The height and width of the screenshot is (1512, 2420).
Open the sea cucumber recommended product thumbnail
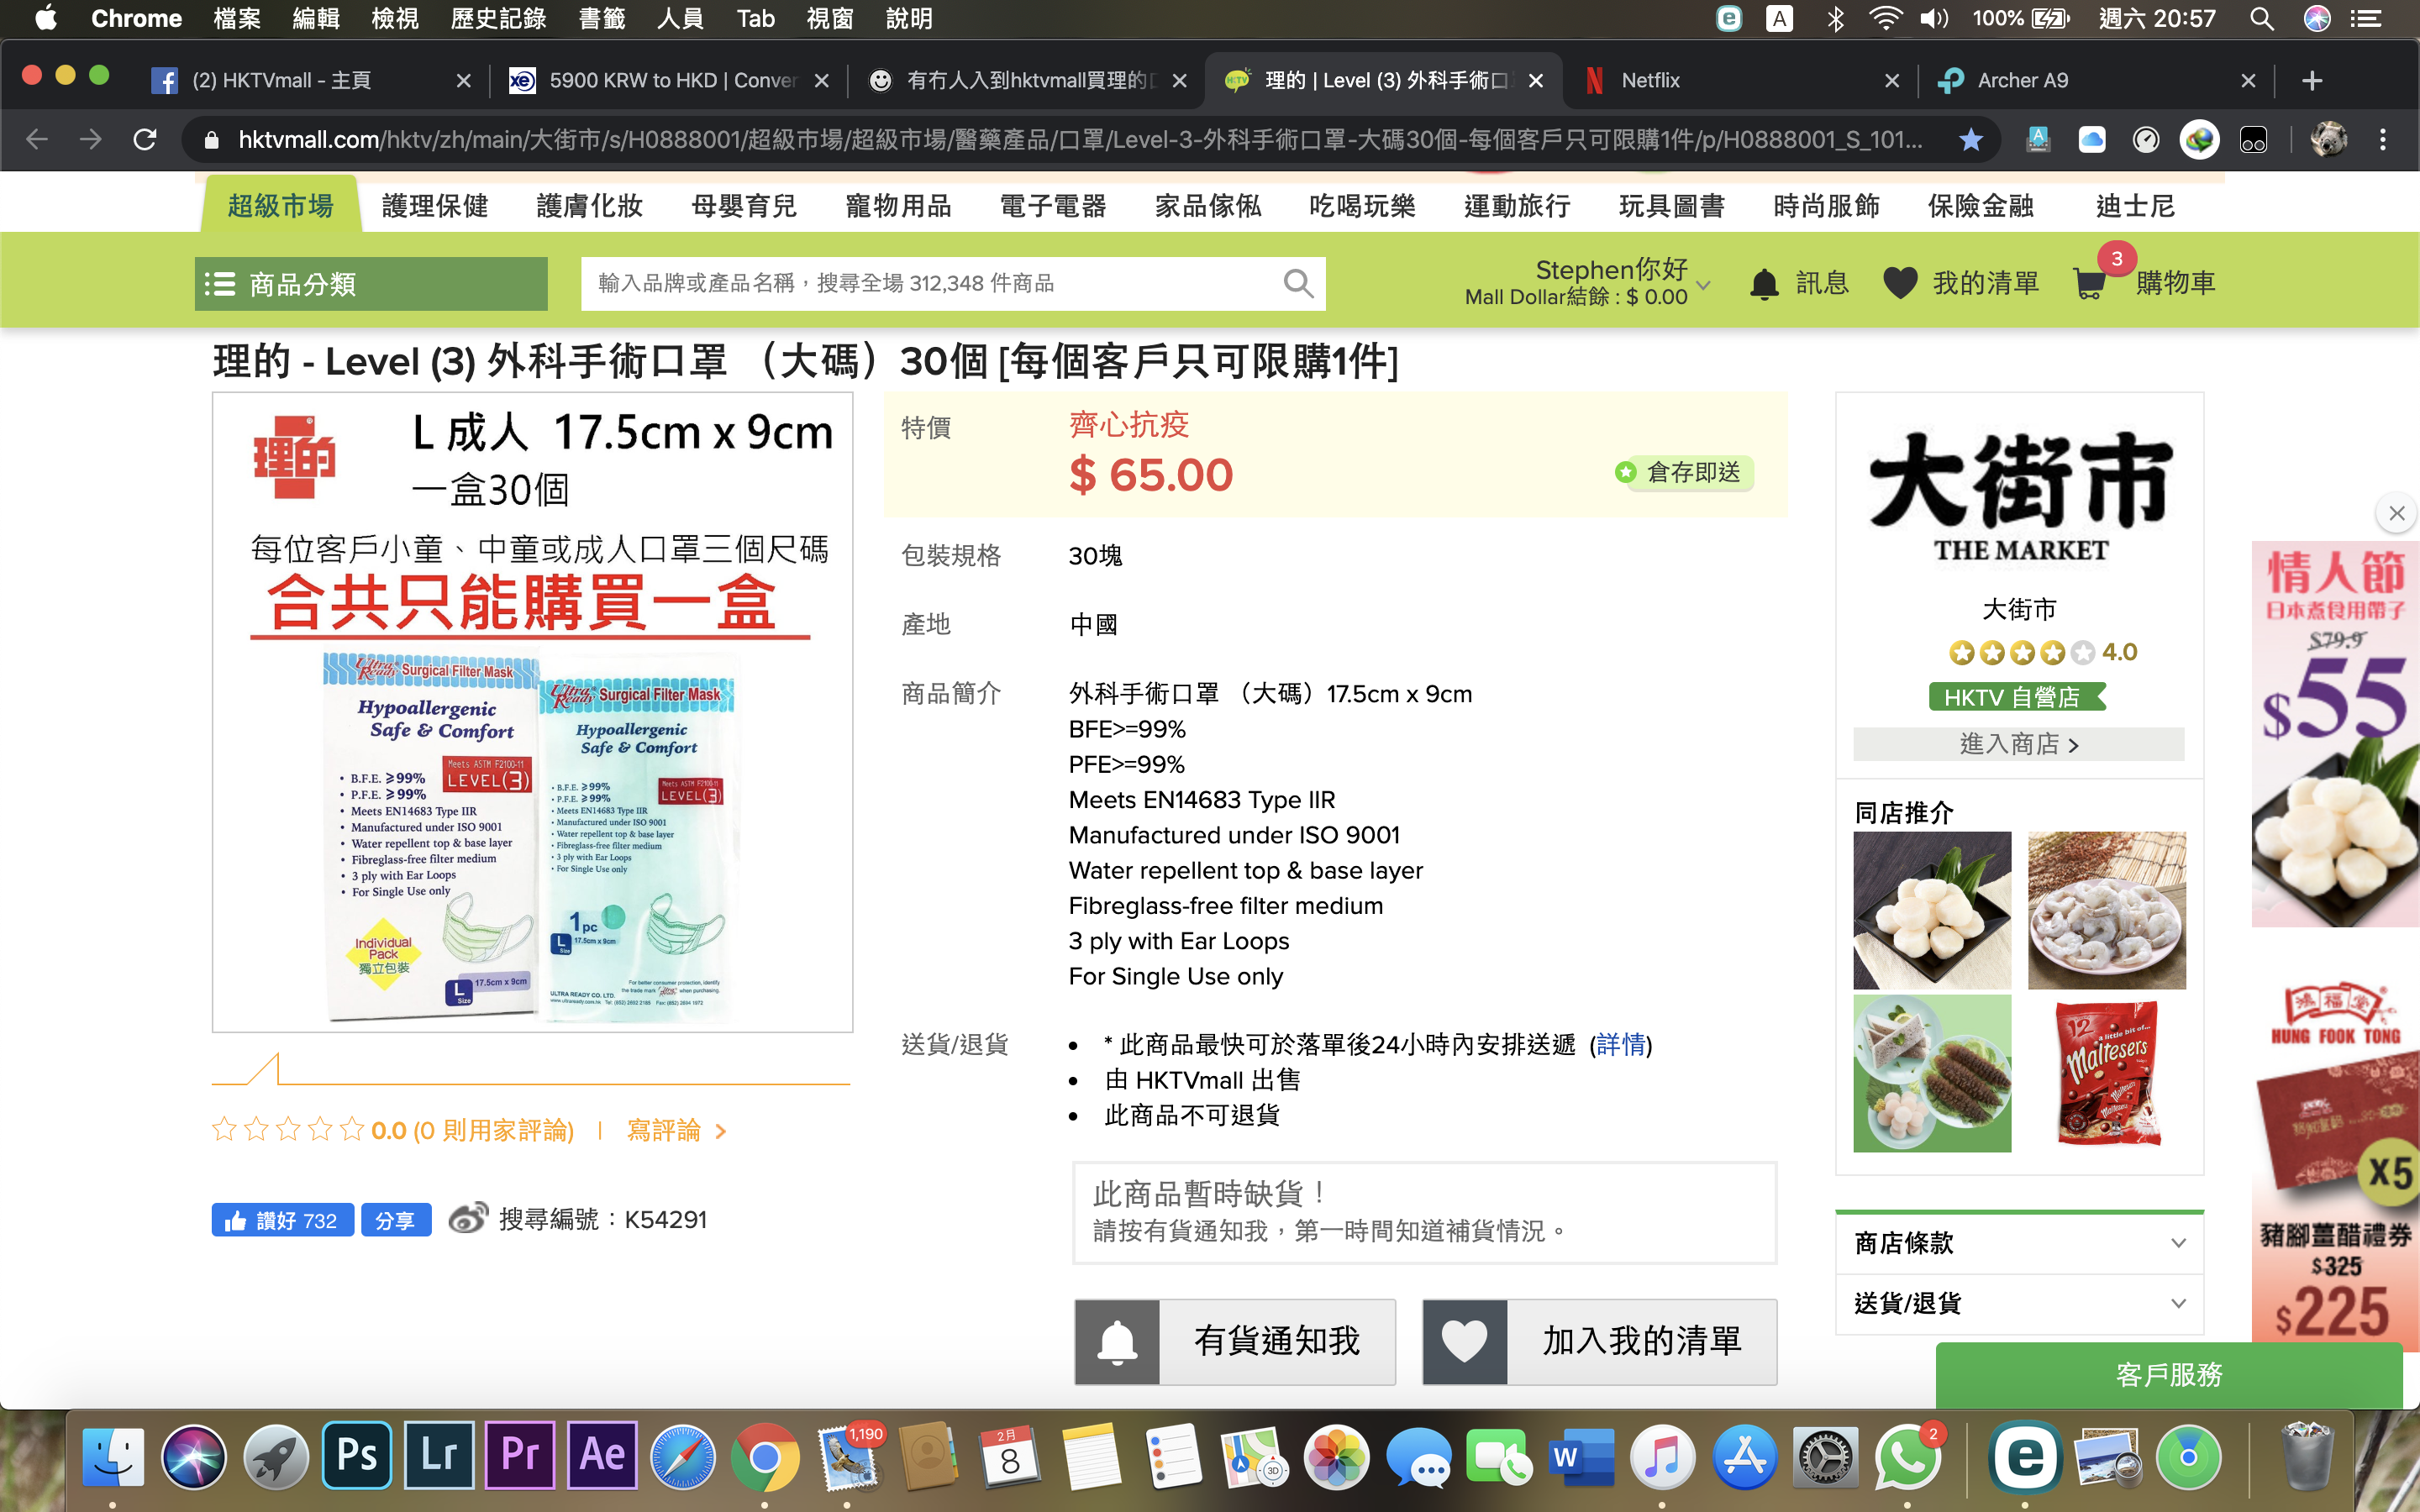point(1932,1073)
